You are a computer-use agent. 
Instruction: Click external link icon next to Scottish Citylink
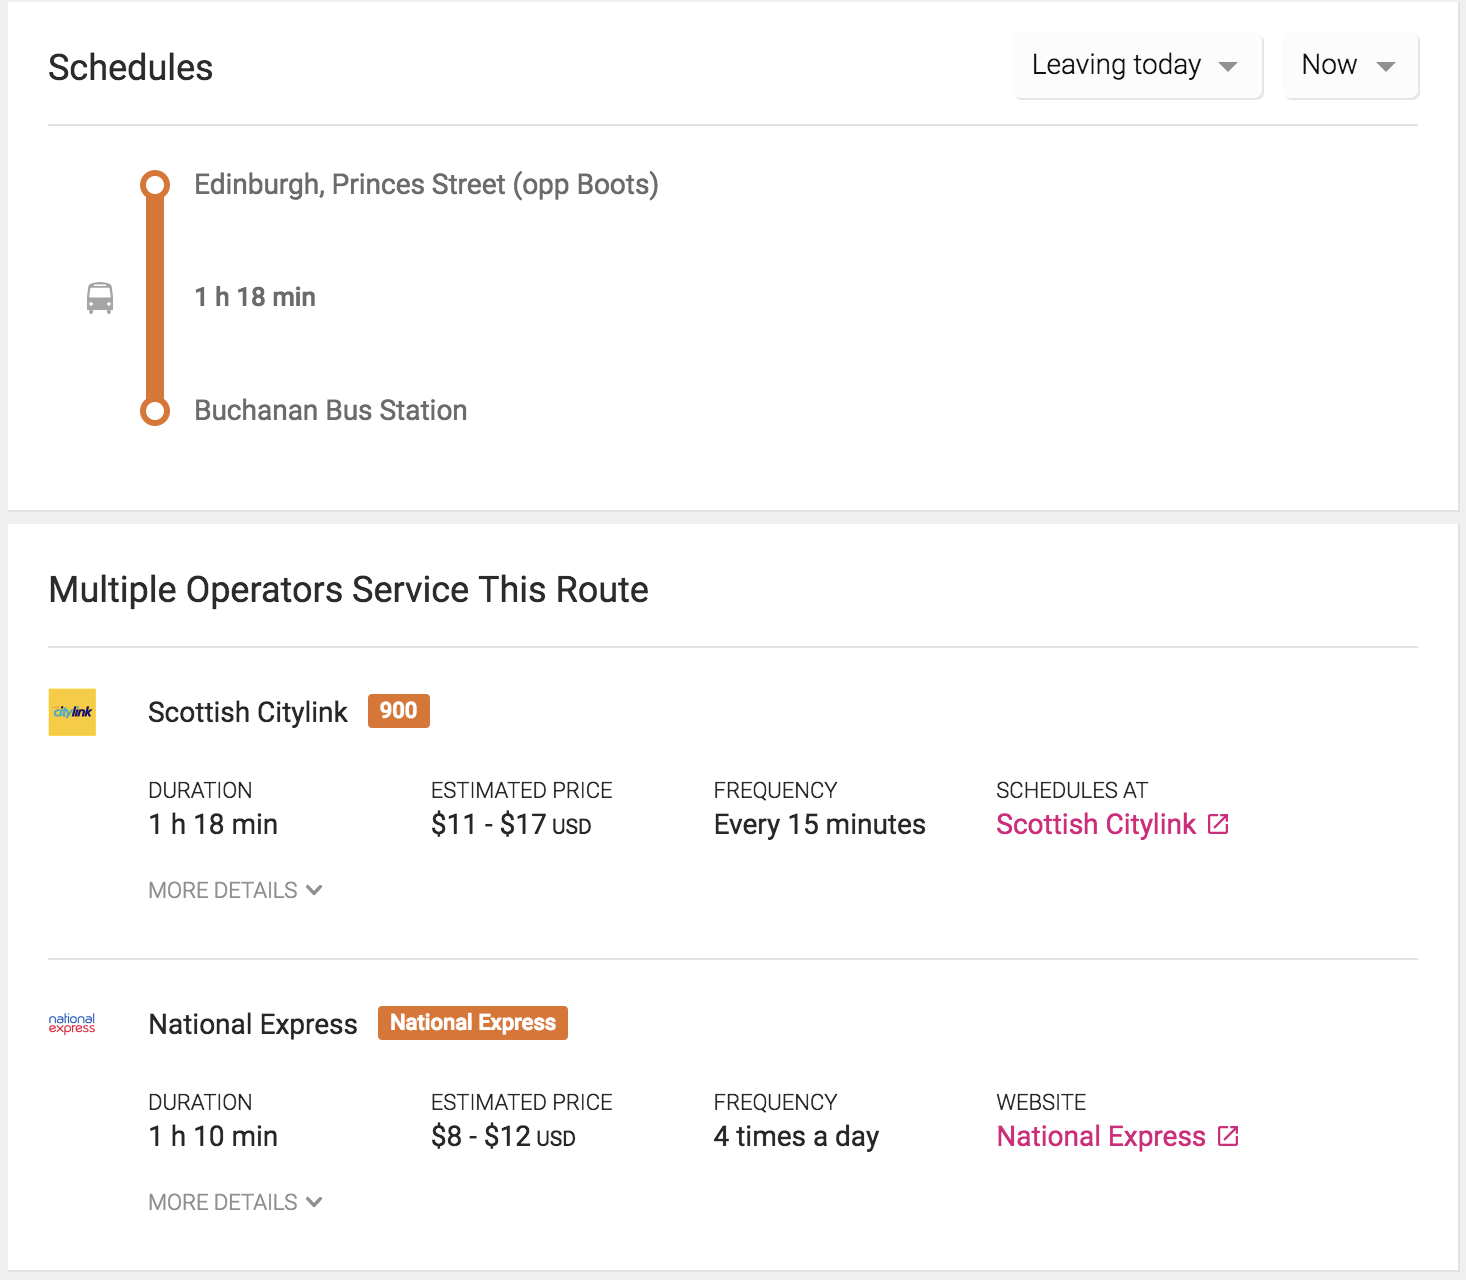1218,824
